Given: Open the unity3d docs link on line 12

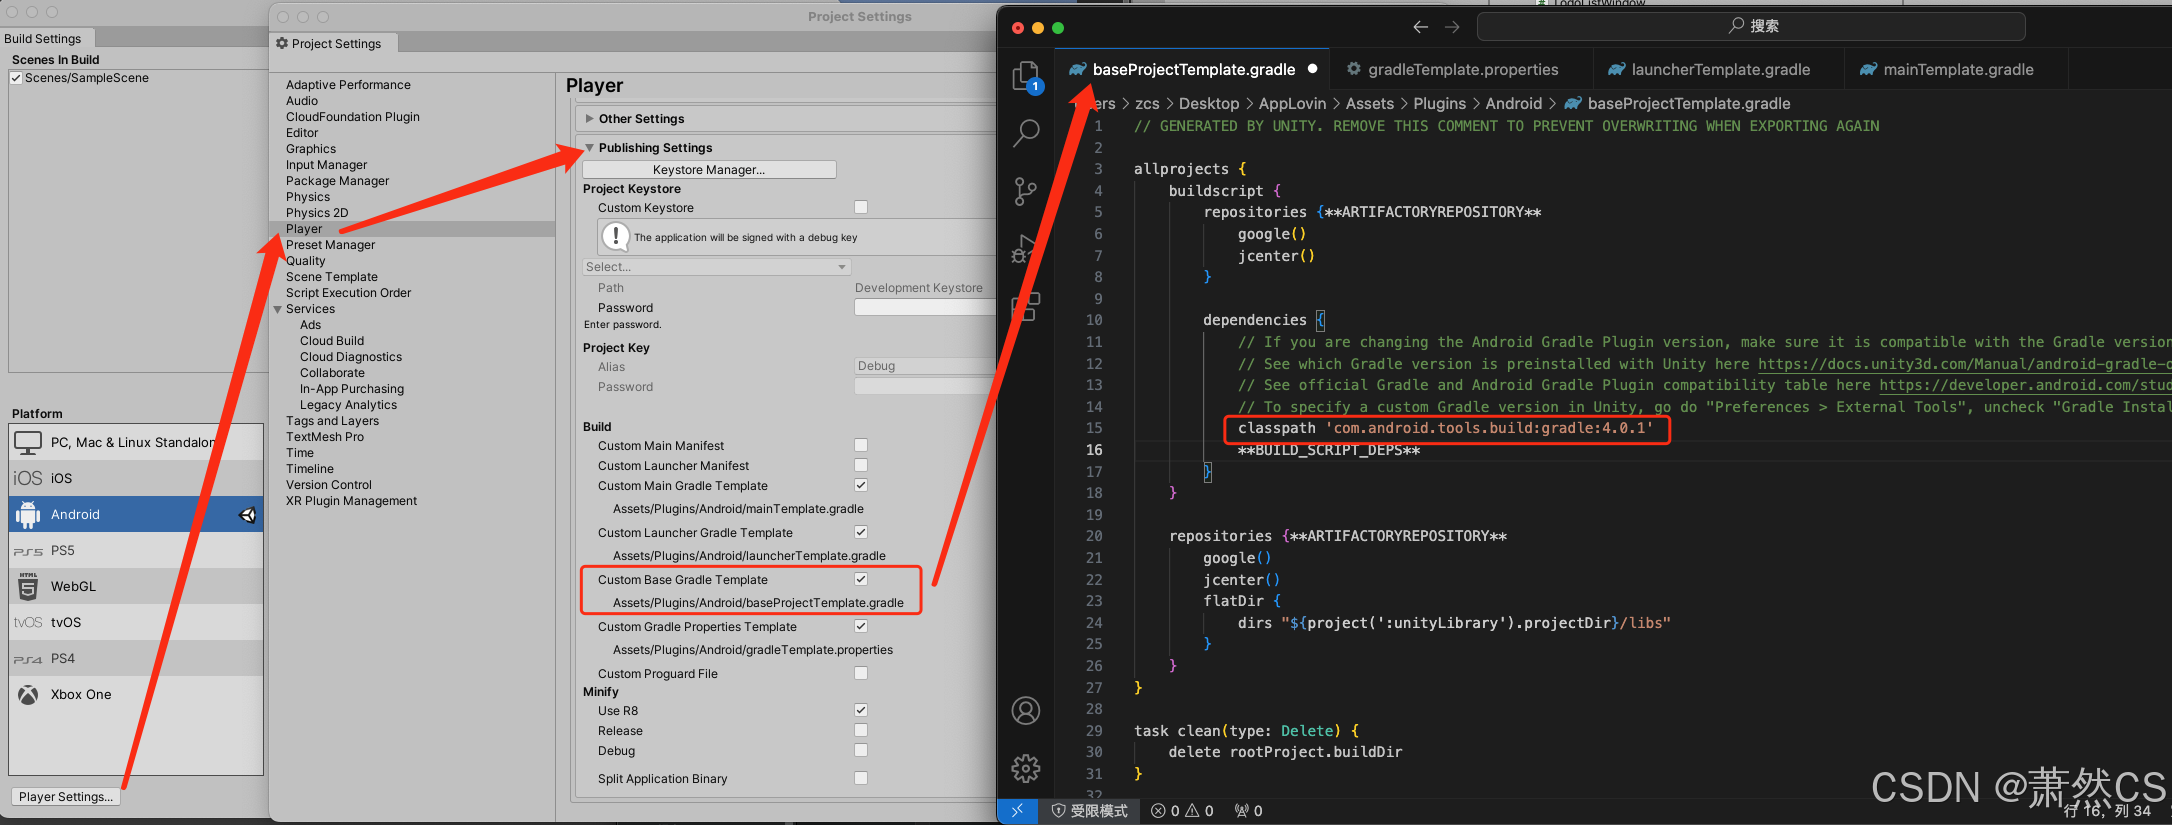Looking at the screenshot, I should (x=1964, y=364).
